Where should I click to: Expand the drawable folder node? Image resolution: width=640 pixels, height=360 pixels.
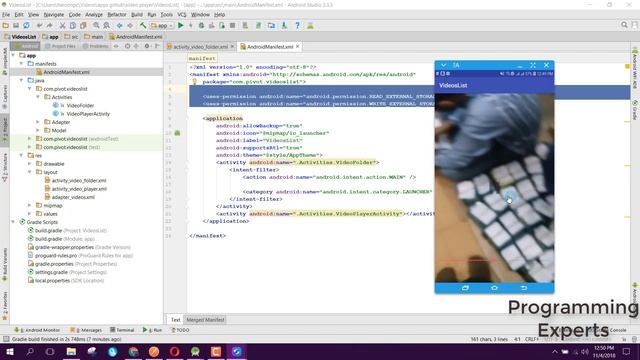pyautogui.click(x=29, y=164)
